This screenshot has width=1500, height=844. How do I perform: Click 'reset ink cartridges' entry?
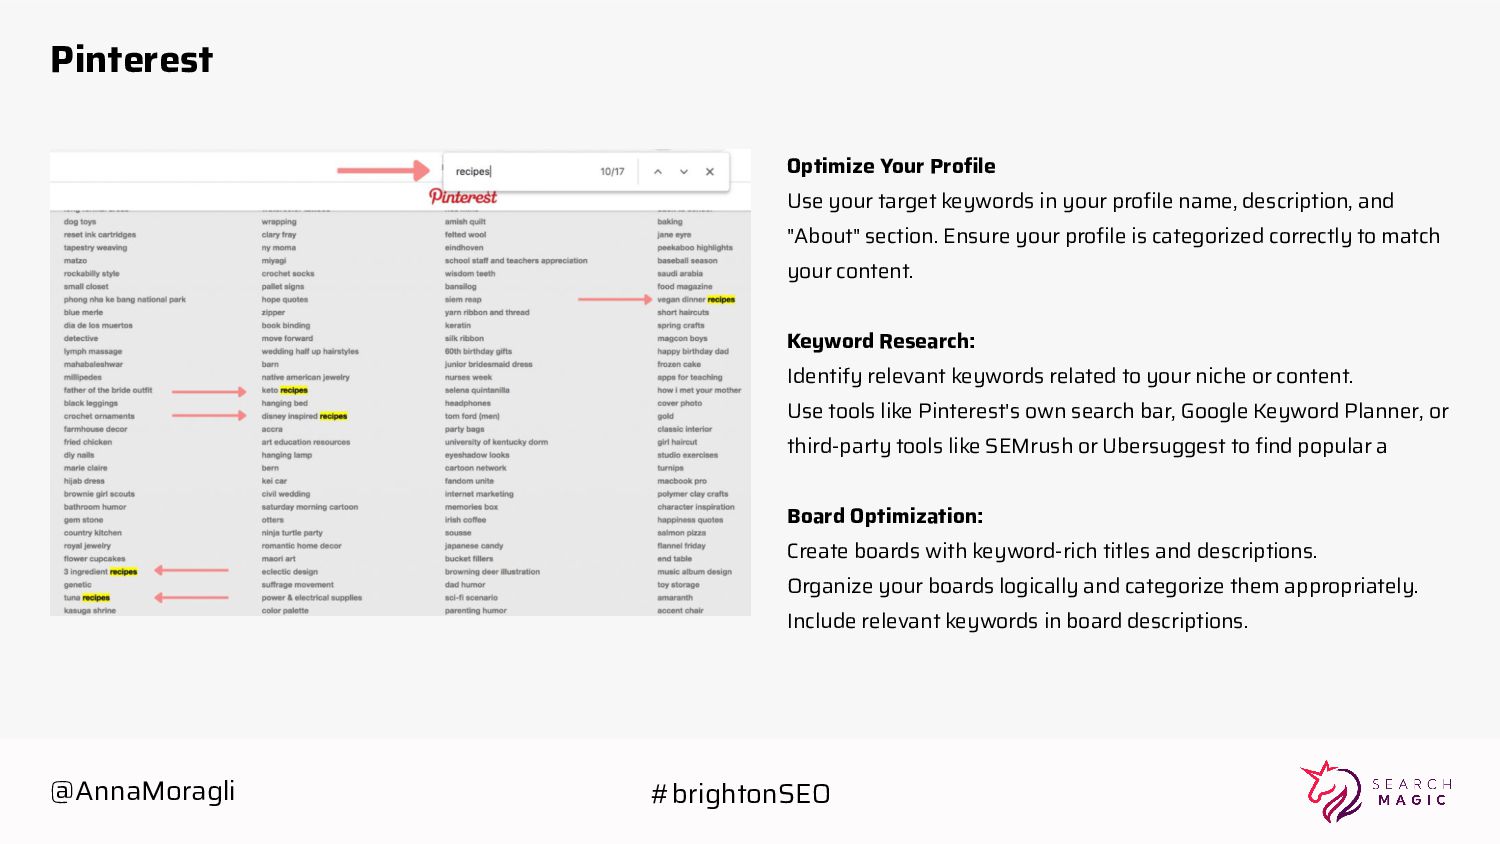[100, 235]
